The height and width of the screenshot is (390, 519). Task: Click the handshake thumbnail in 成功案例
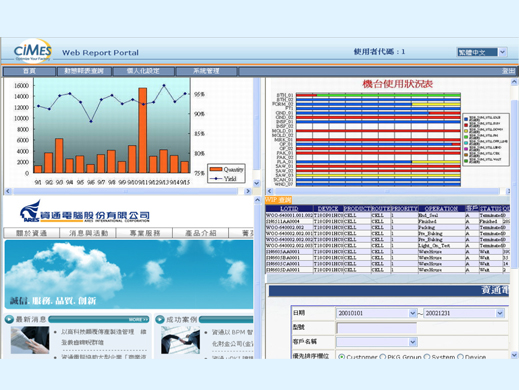coord(180,340)
